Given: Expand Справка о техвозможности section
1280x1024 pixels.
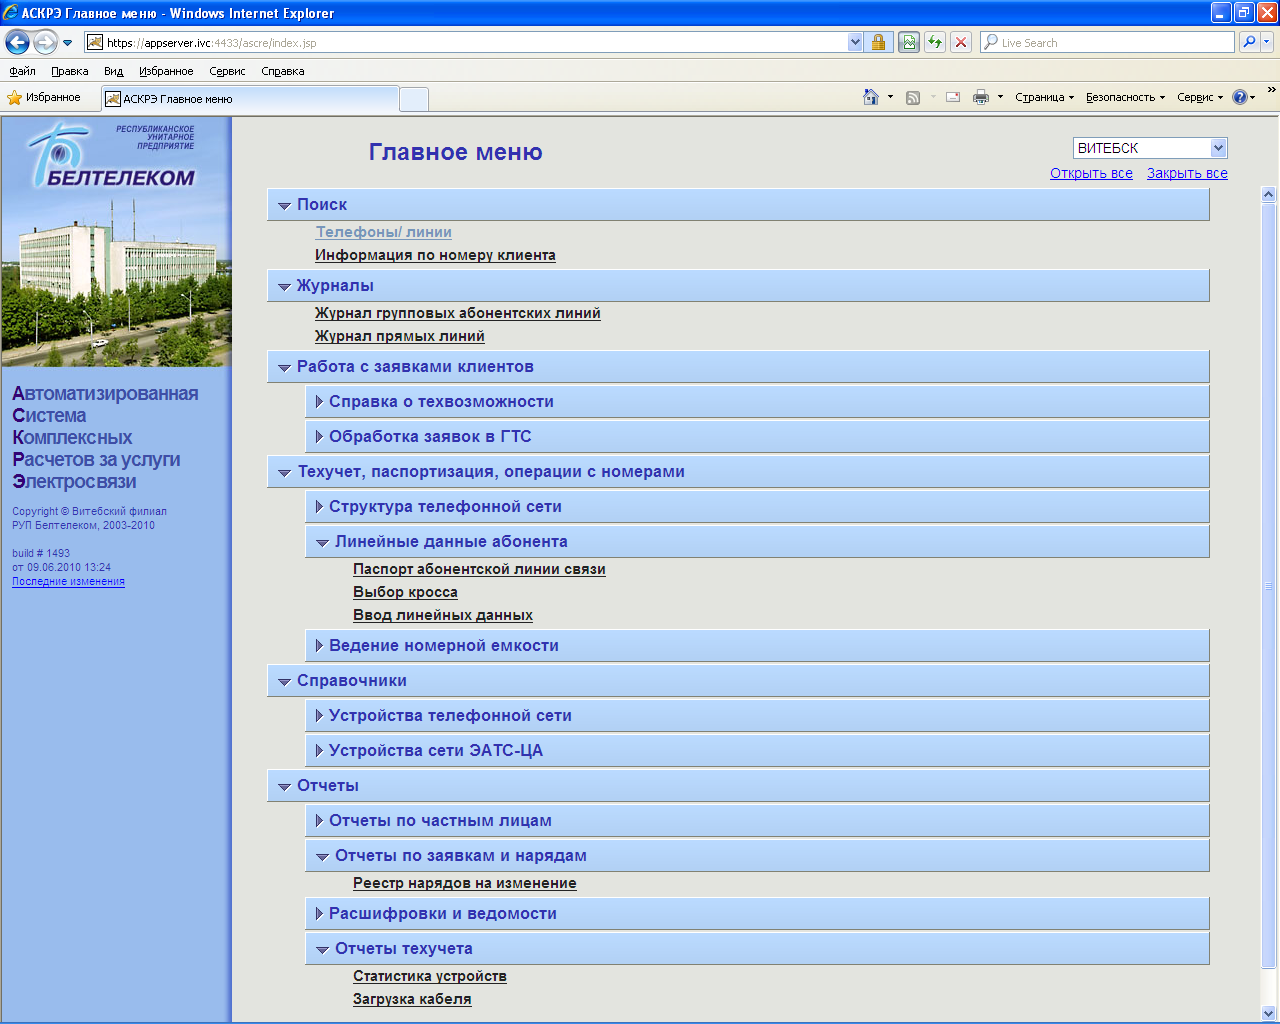Looking at the screenshot, I should (440, 402).
